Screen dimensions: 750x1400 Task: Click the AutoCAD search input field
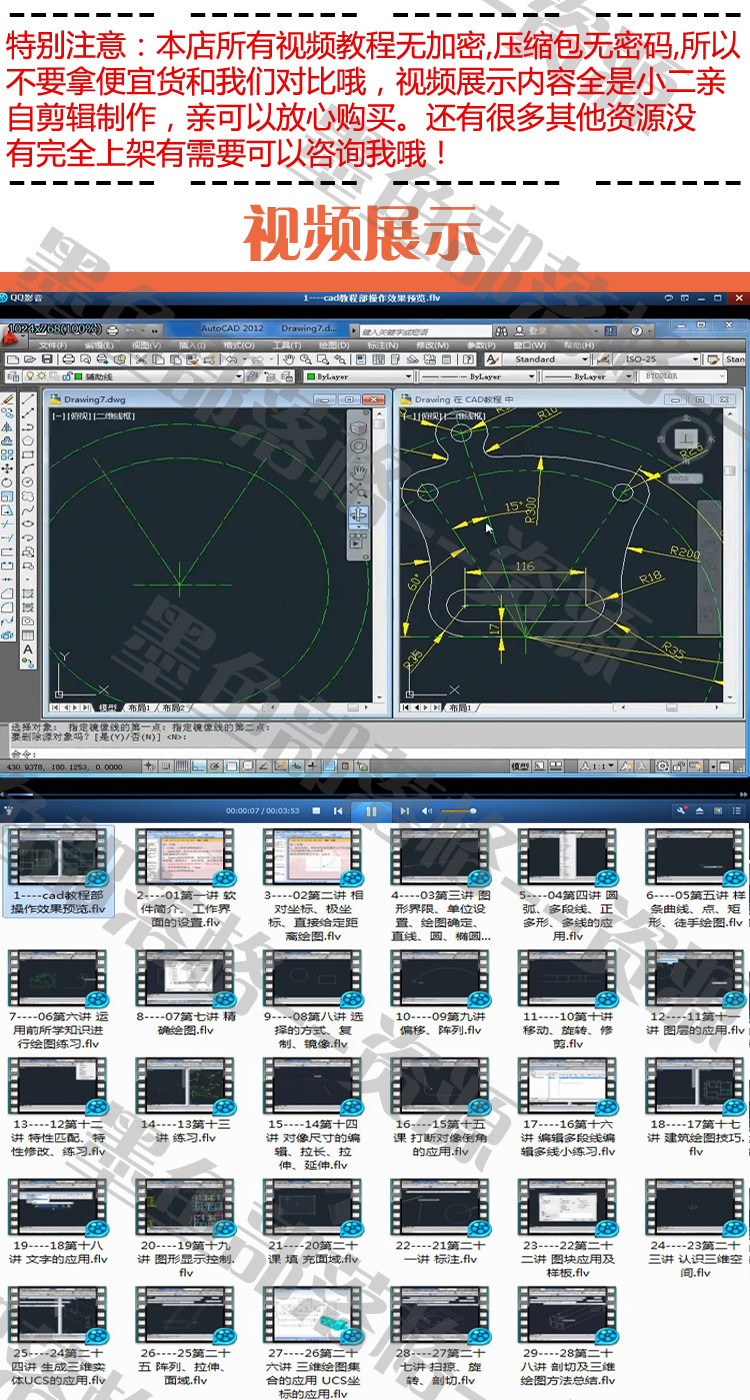pyautogui.click(x=427, y=330)
